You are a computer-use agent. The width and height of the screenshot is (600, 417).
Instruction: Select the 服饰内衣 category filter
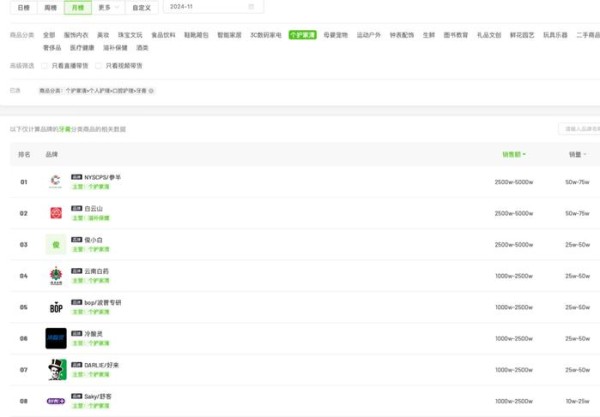click(76, 35)
